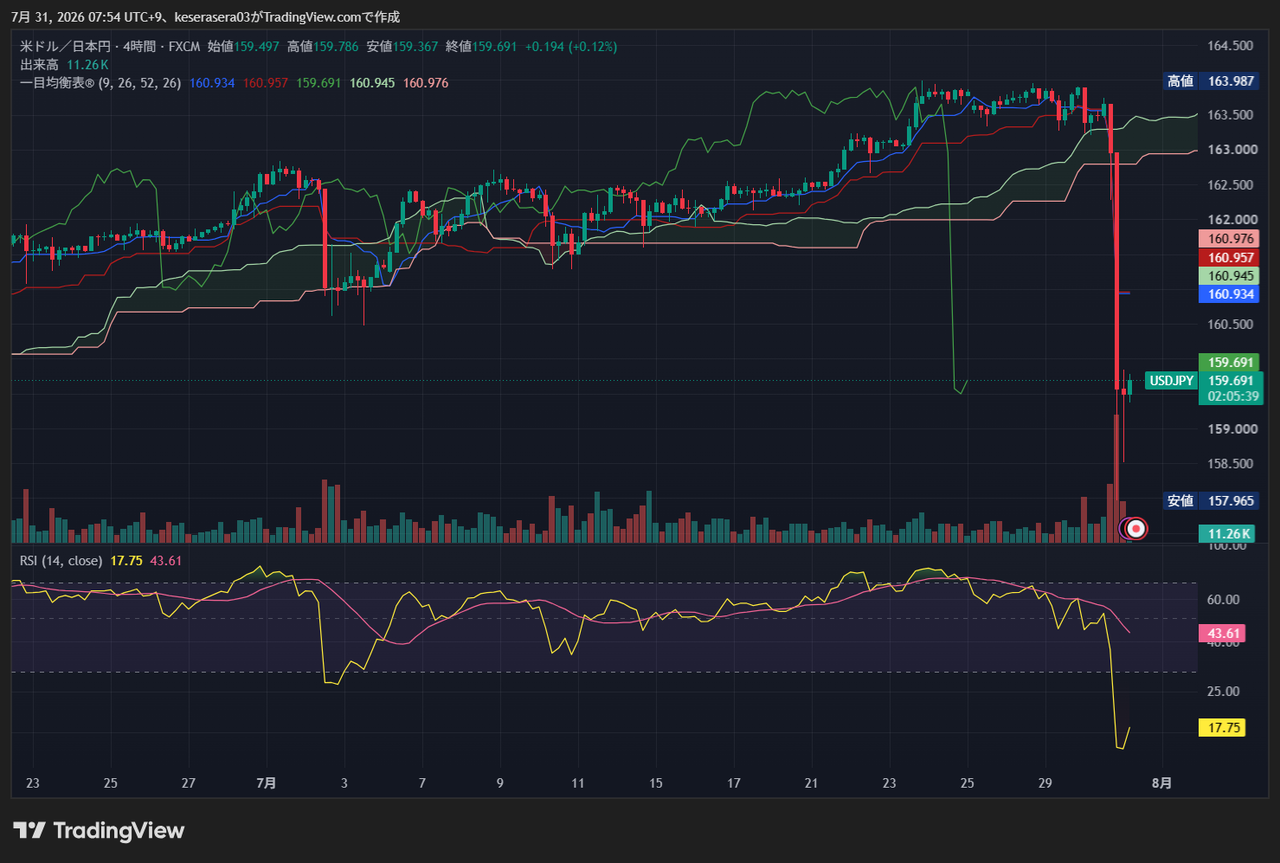
Task: Click the yellow 17.75 RSI scale tag
Action: pyautogui.click(x=1221, y=728)
